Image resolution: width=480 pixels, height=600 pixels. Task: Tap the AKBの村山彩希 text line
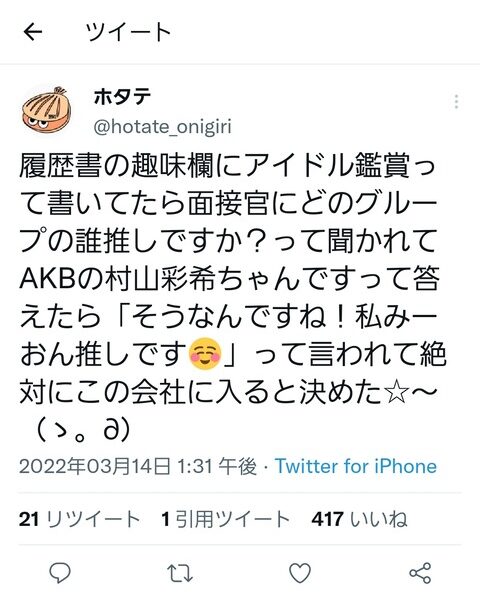pyautogui.click(x=229, y=279)
